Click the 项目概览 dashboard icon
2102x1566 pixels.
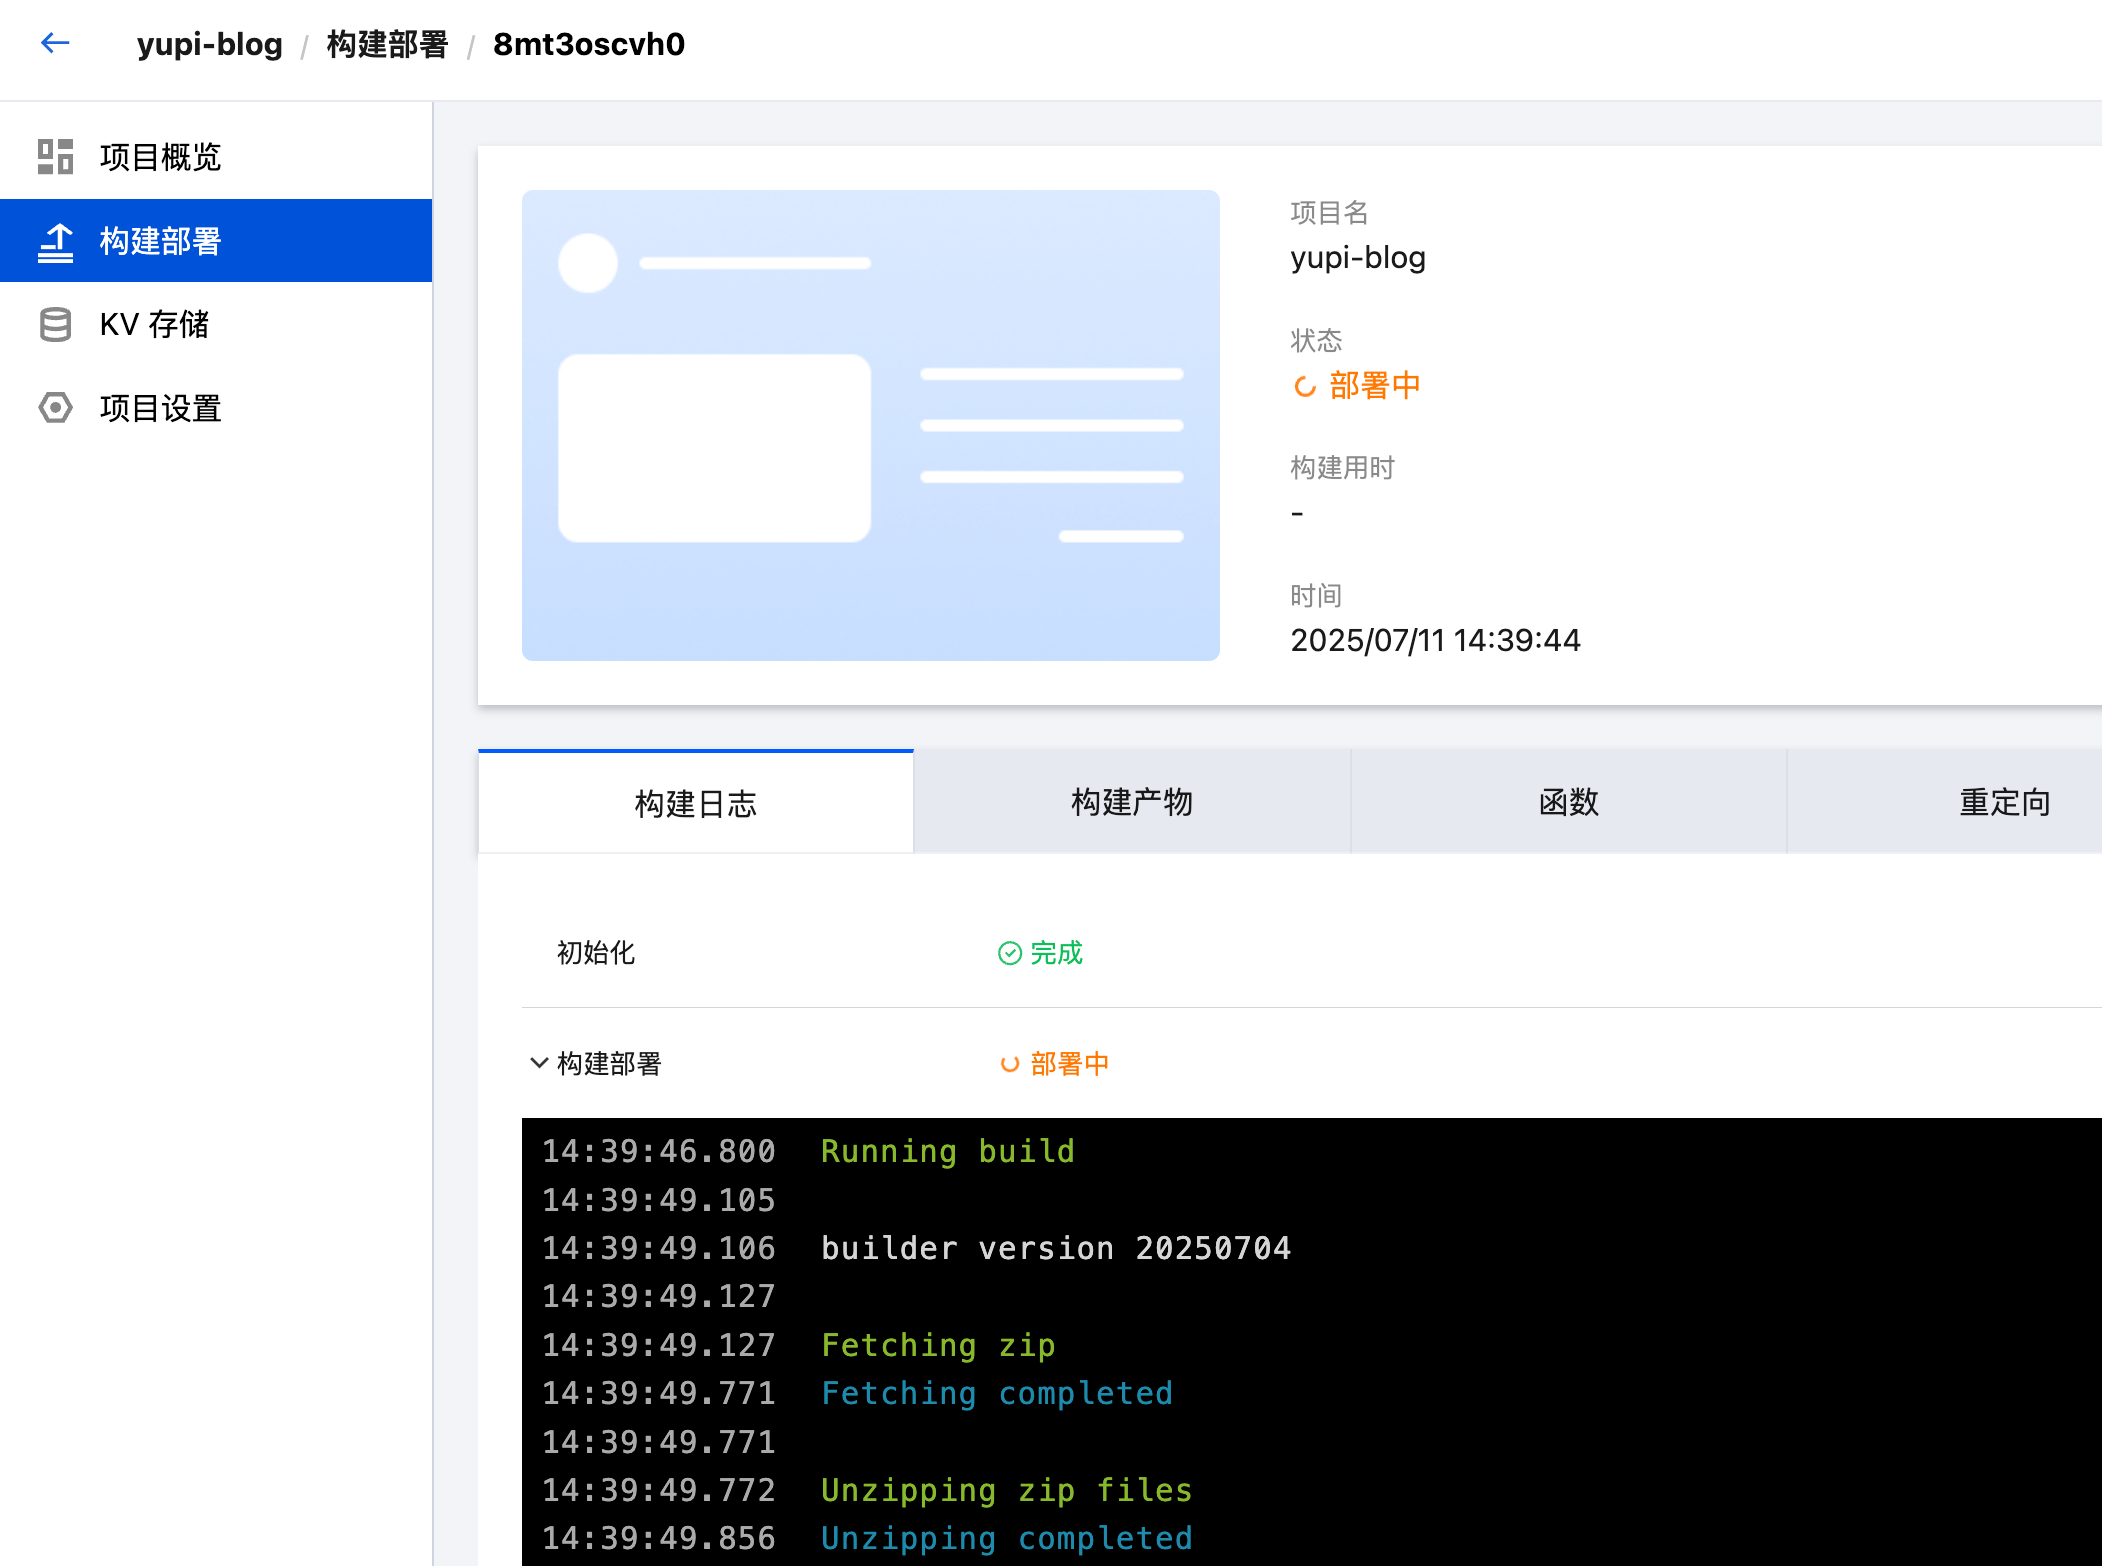pos(55,157)
